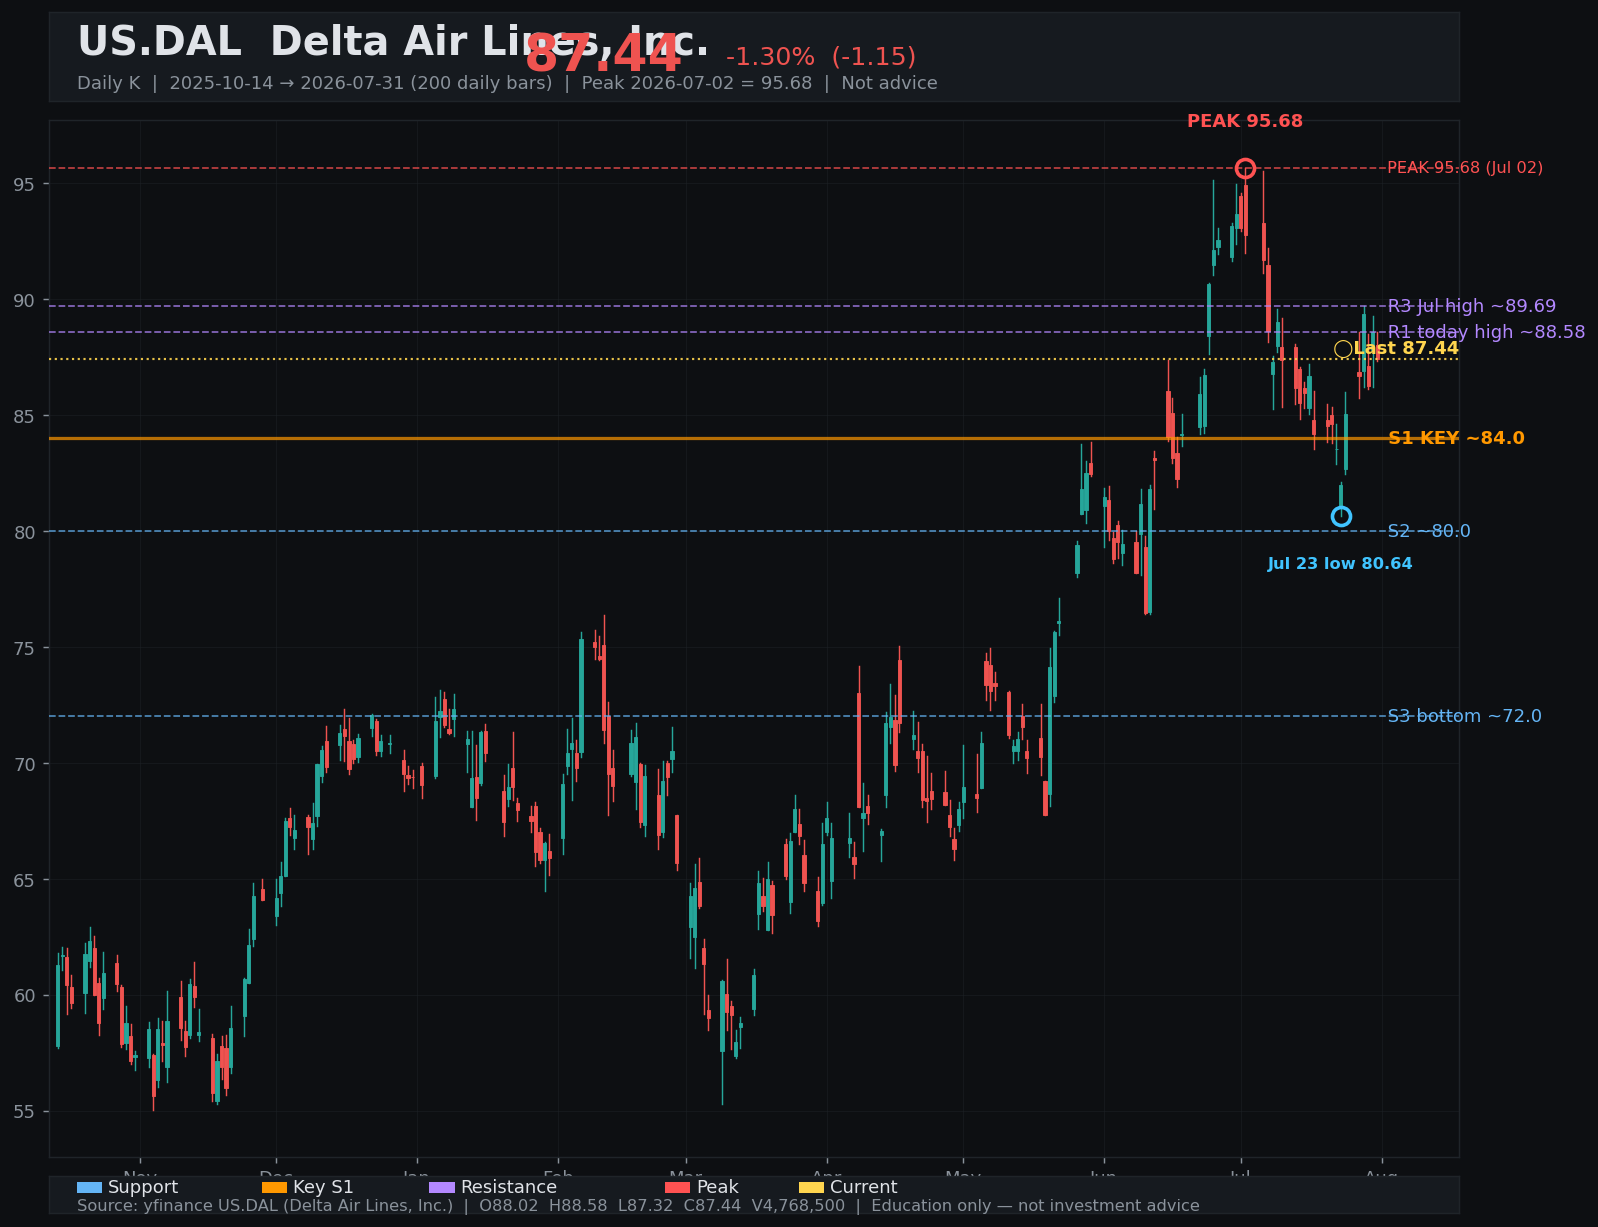Click the yellow Current legend swatch
The width and height of the screenshot is (1598, 1227).
click(811, 1187)
